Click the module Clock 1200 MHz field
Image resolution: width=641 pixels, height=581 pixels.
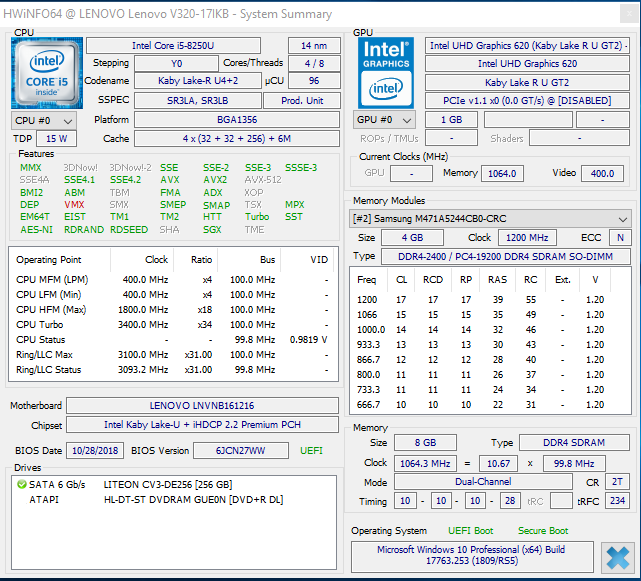527,238
